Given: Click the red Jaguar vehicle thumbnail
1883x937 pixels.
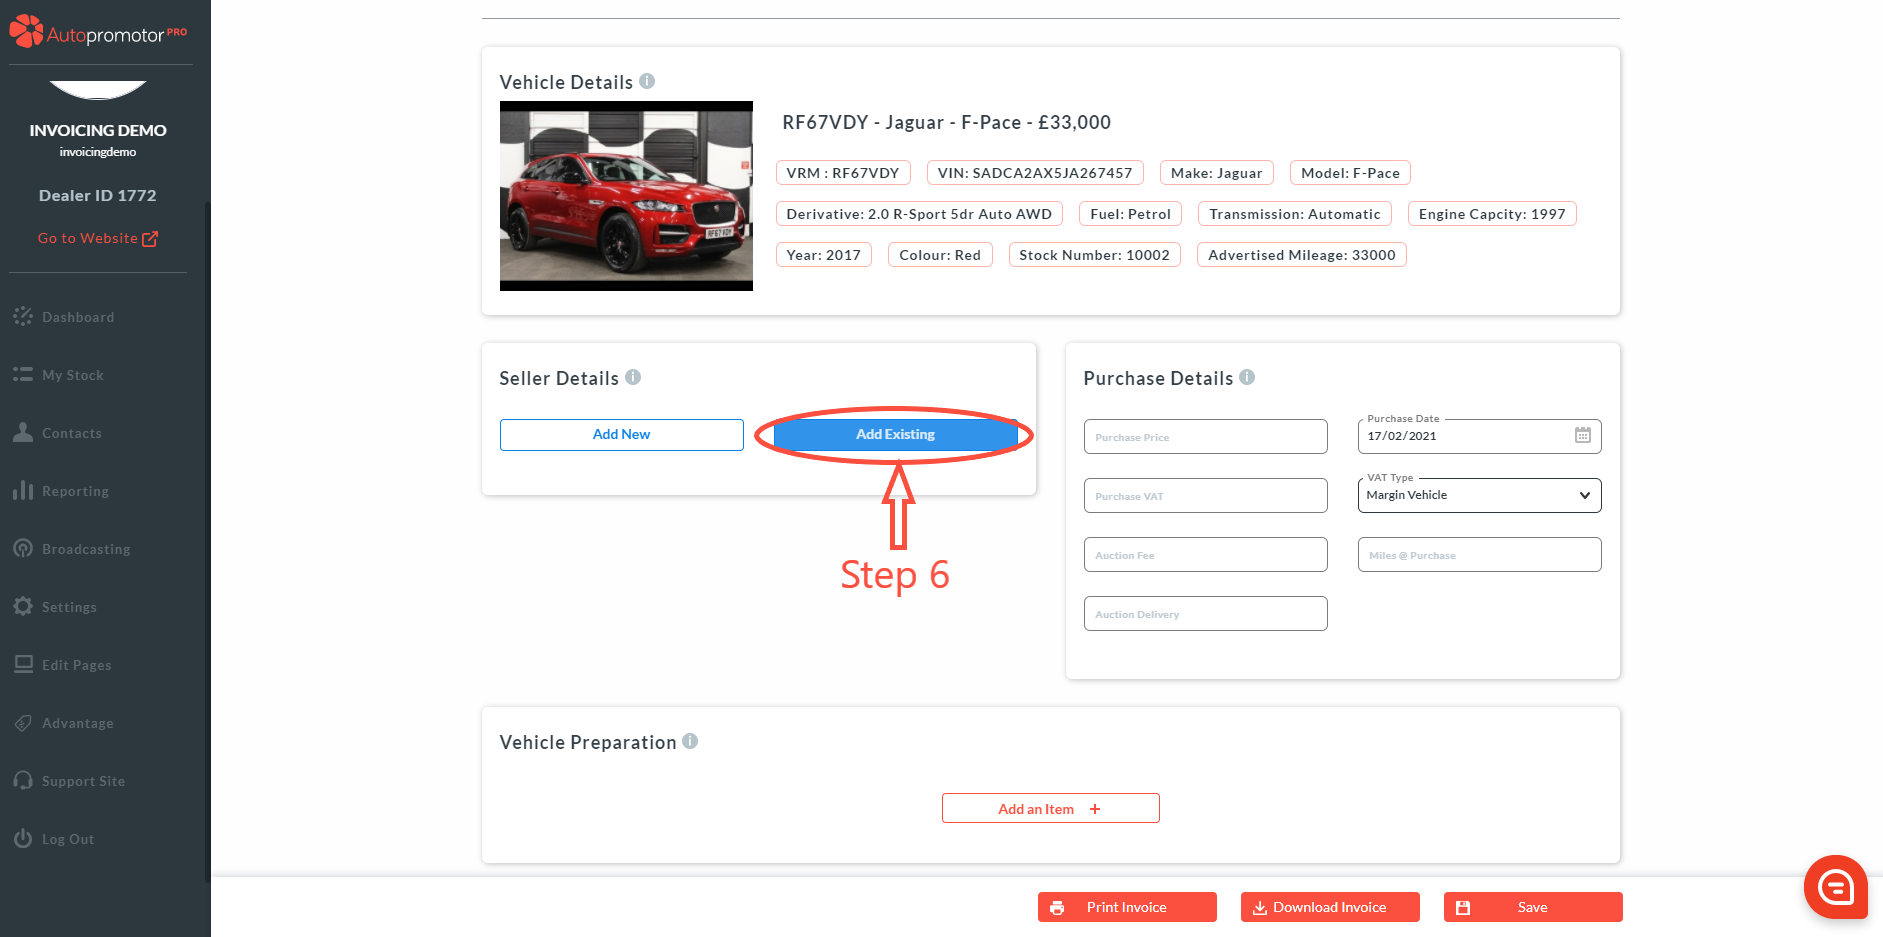Looking at the screenshot, I should click(626, 196).
